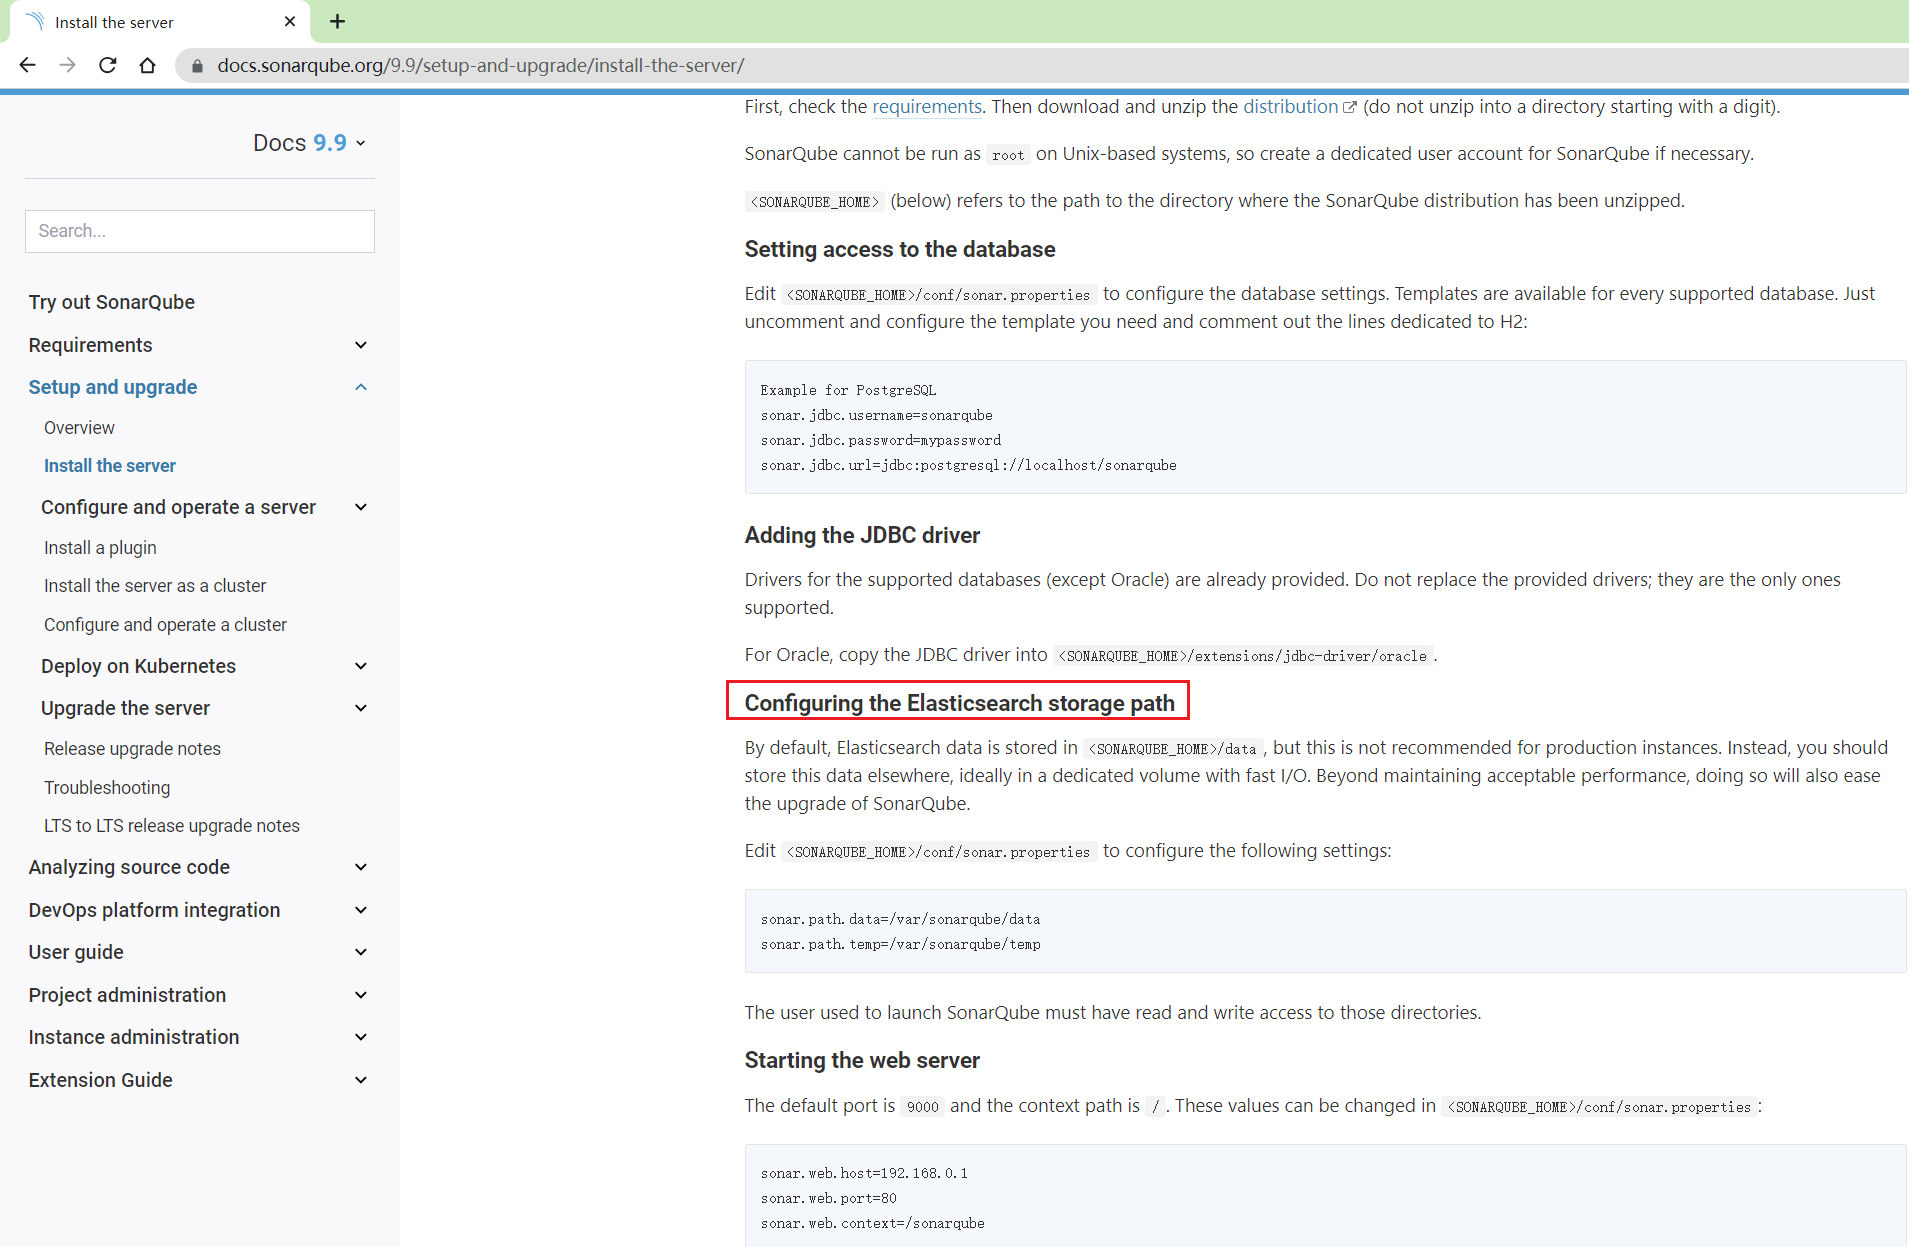Open Install a plugin page
The width and height of the screenshot is (1909, 1247).
coord(100,548)
